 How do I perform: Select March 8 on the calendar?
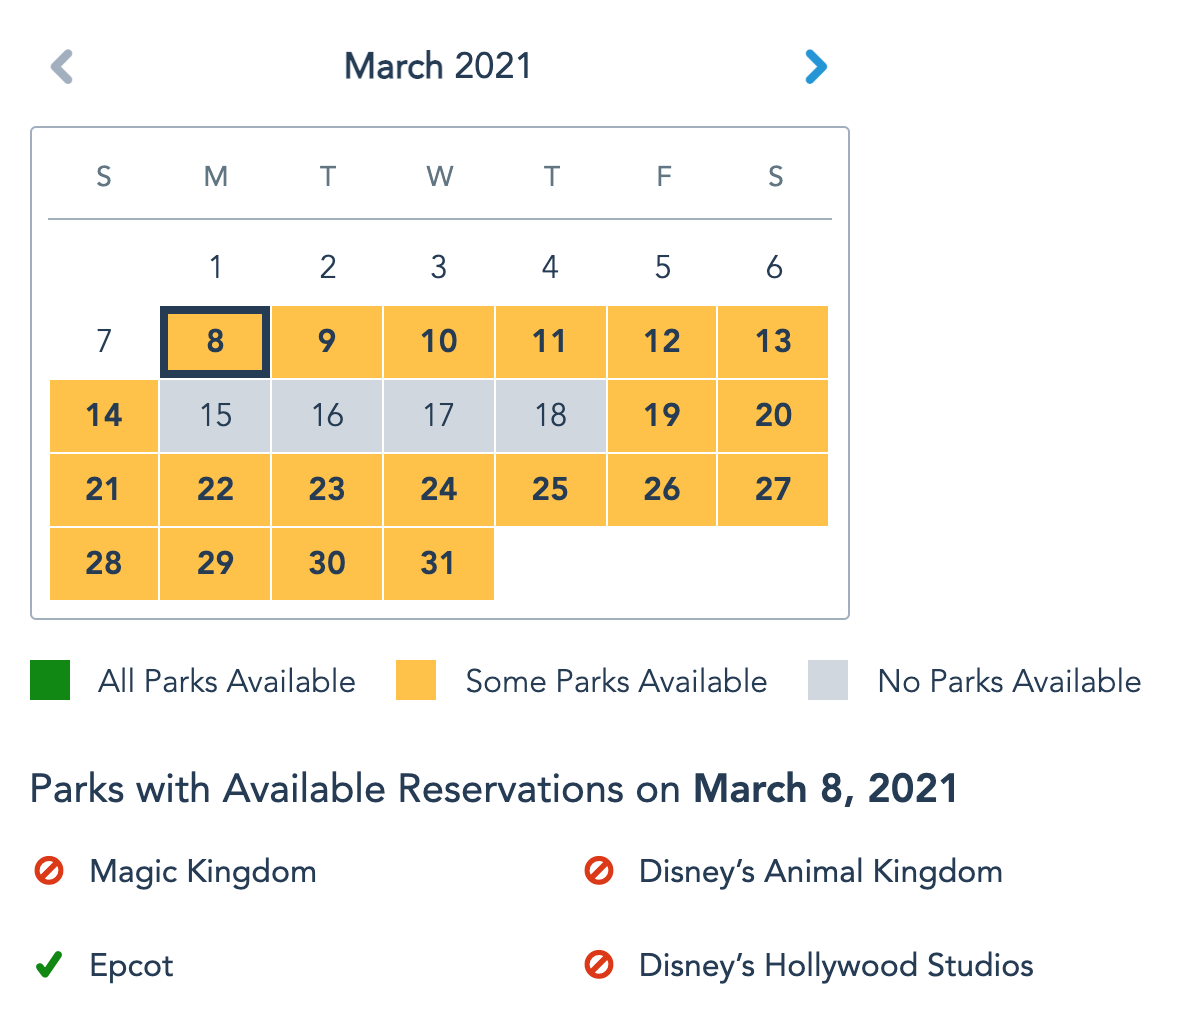coord(215,342)
